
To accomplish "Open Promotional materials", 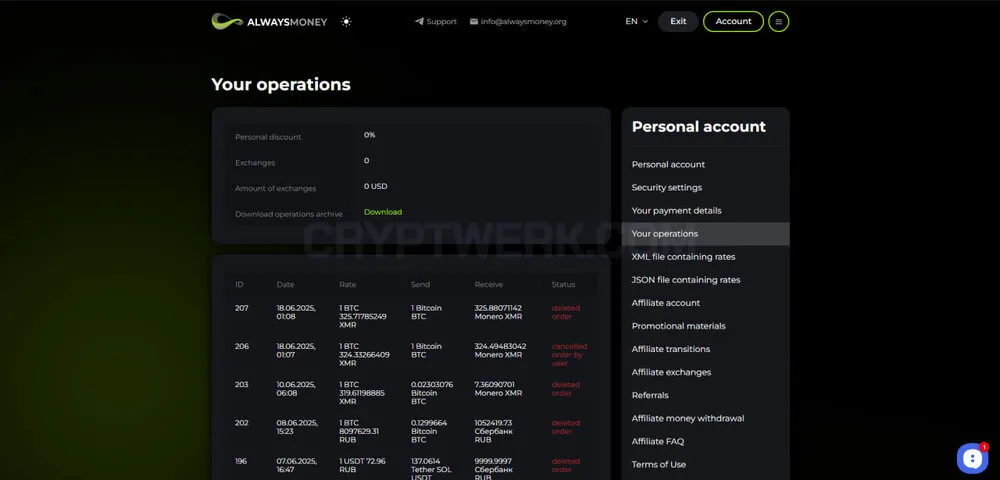I will click(x=679, y=326).
